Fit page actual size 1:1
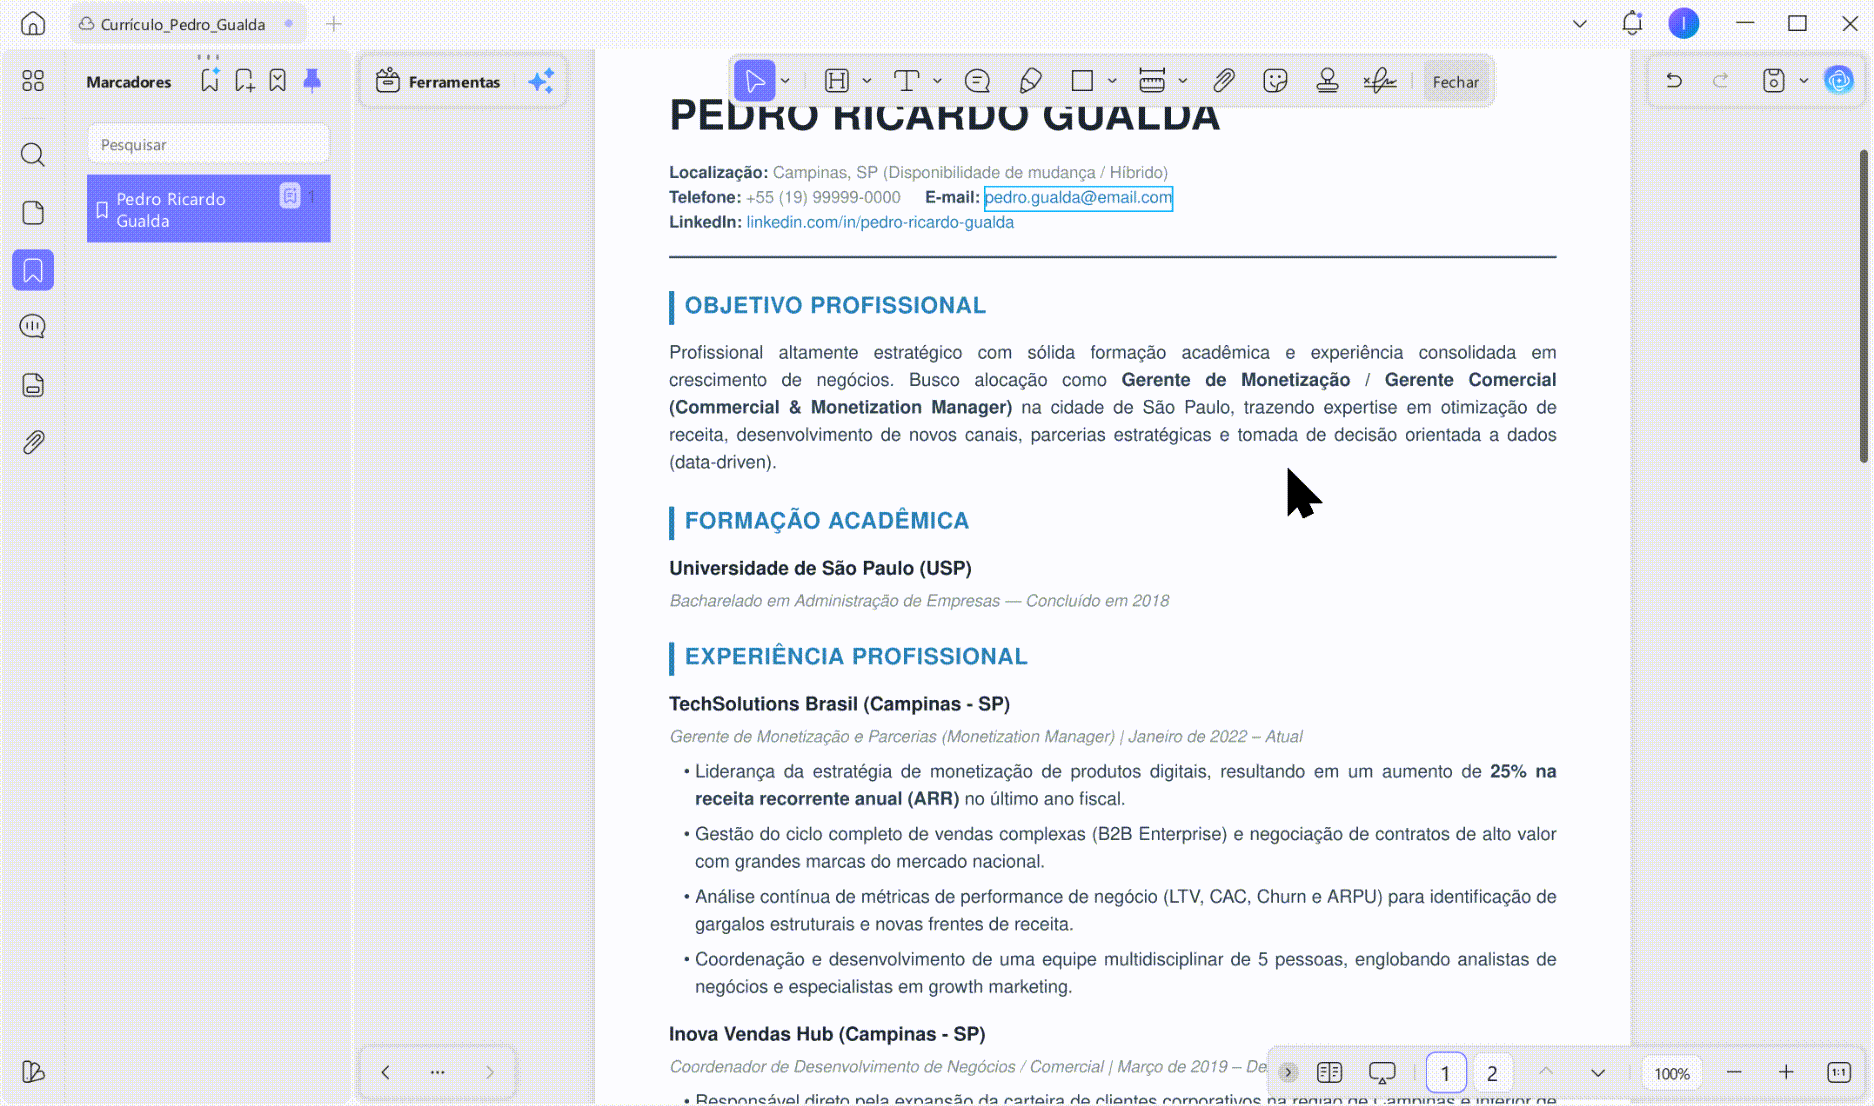The height and width of the screenshot is (1106, 1874). 1839,1072
